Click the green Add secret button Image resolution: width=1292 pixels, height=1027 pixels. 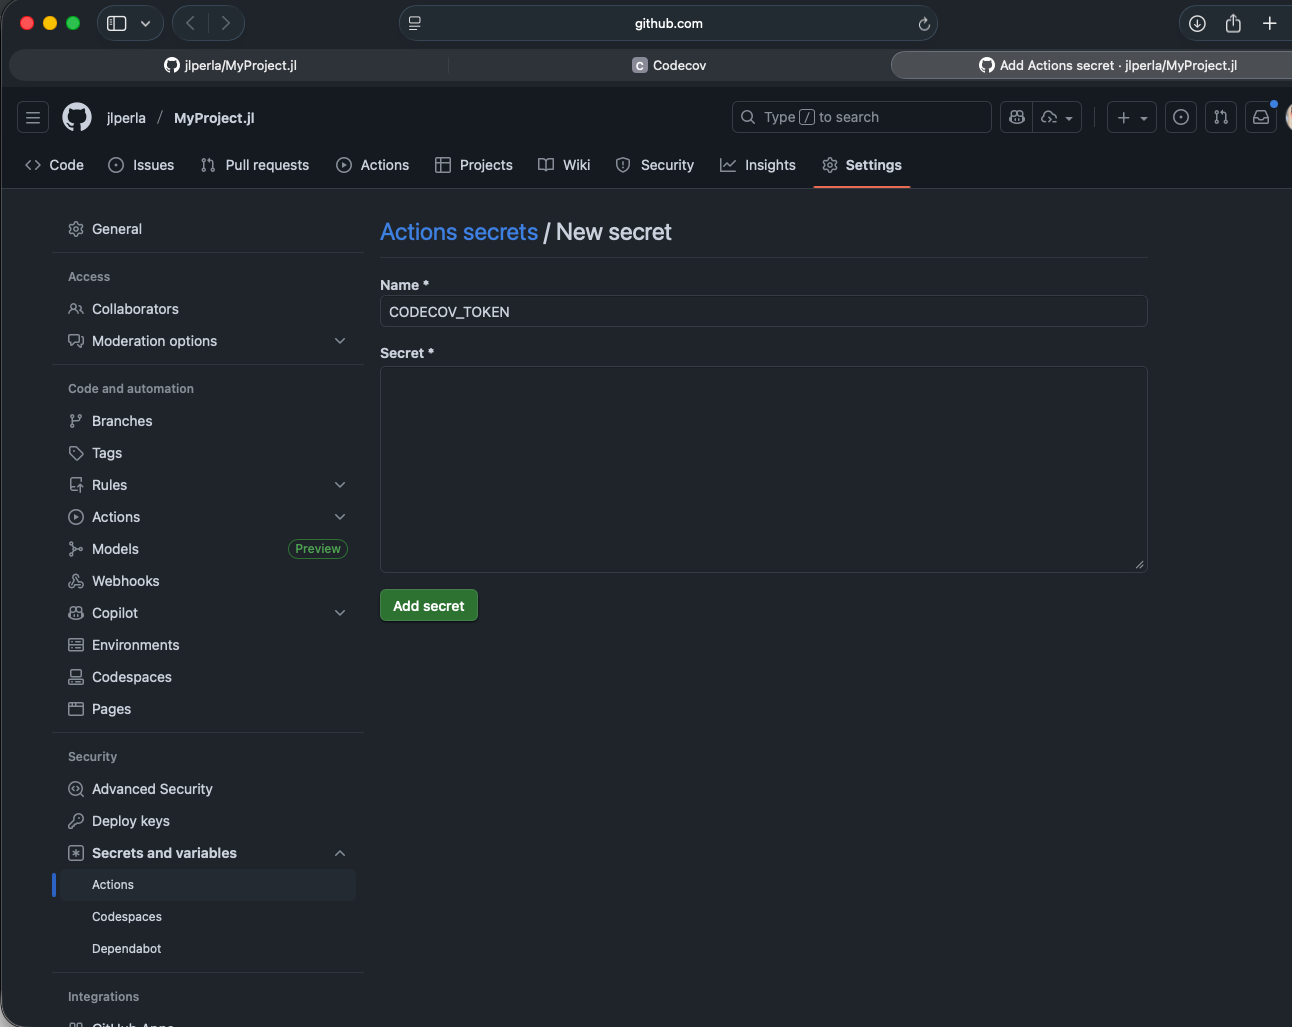(429, 606)
